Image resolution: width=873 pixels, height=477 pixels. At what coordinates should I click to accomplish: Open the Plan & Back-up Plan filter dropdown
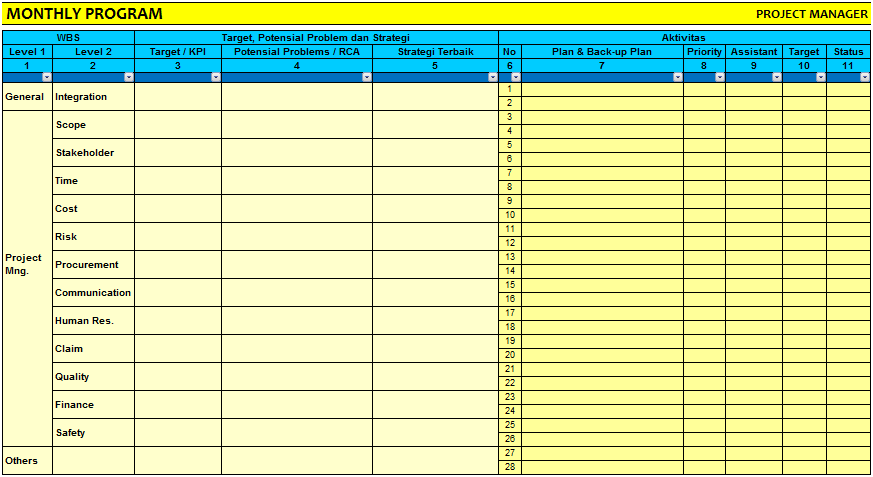coord(677,77)
